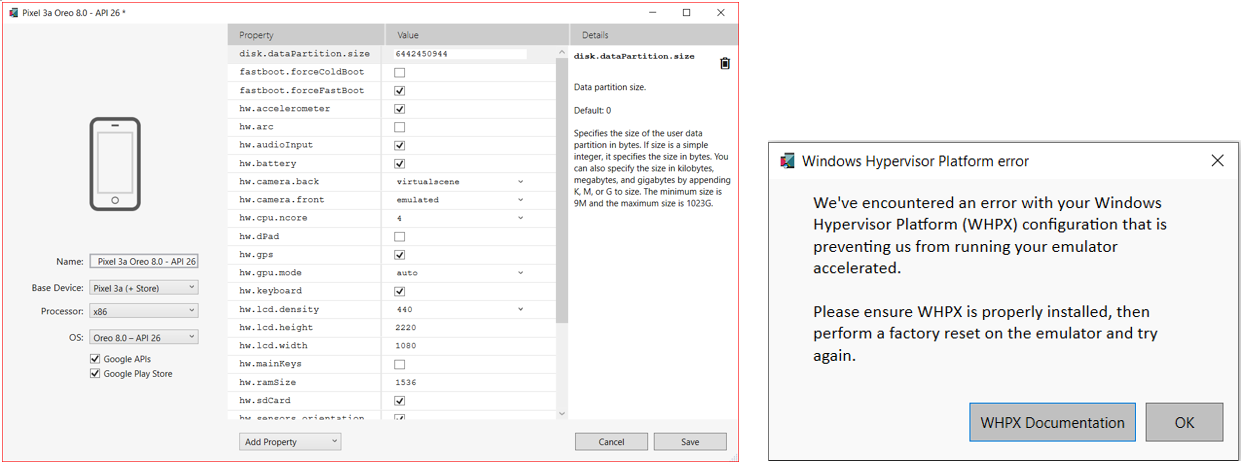Viewport: 1243px width, 467px height.
Task: Open the OS Oreo 8.0 dropdown
Action: coord(144,337)
